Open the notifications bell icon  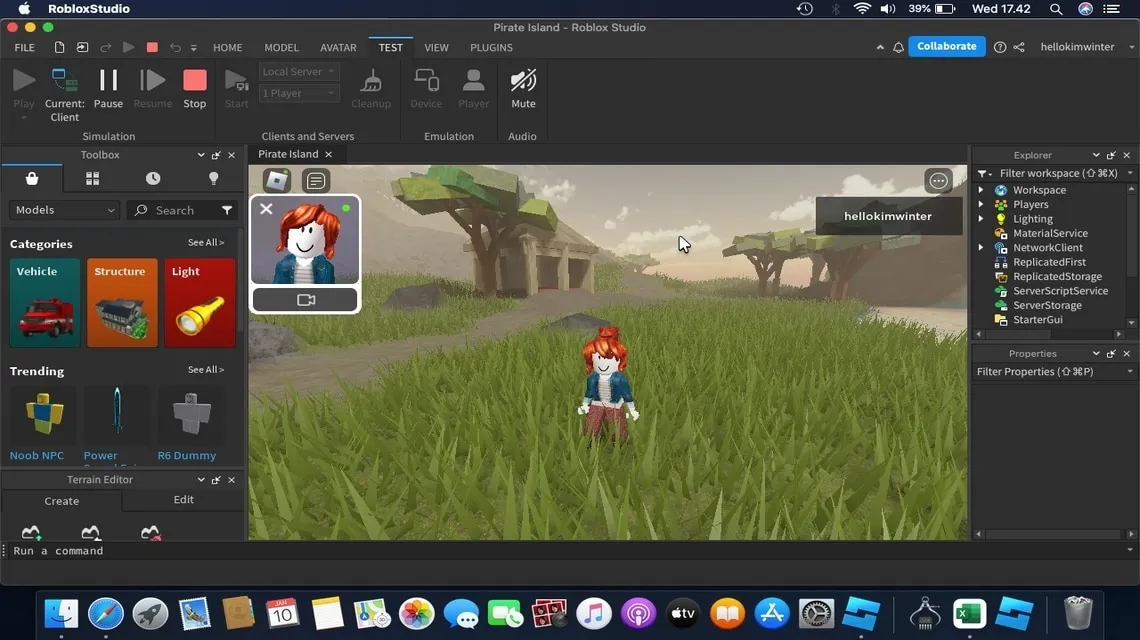point(898,47)
